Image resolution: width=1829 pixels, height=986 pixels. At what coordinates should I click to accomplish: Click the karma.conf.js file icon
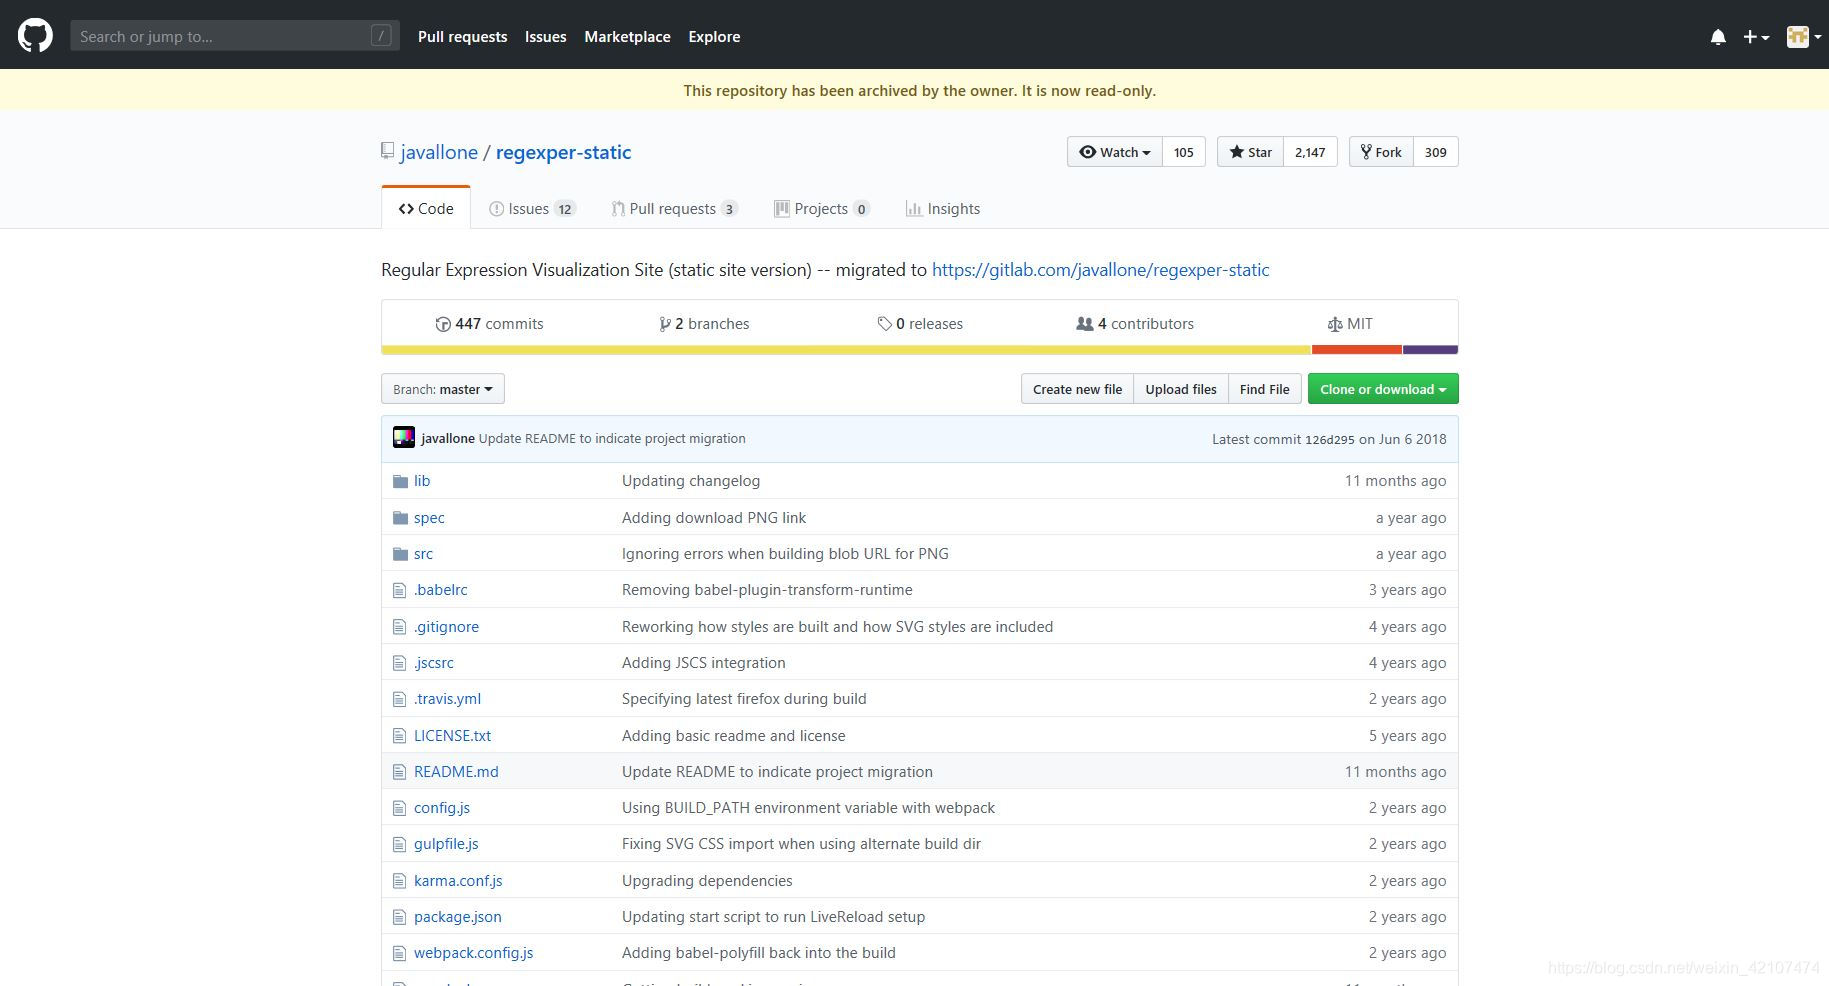click(400, 881)
